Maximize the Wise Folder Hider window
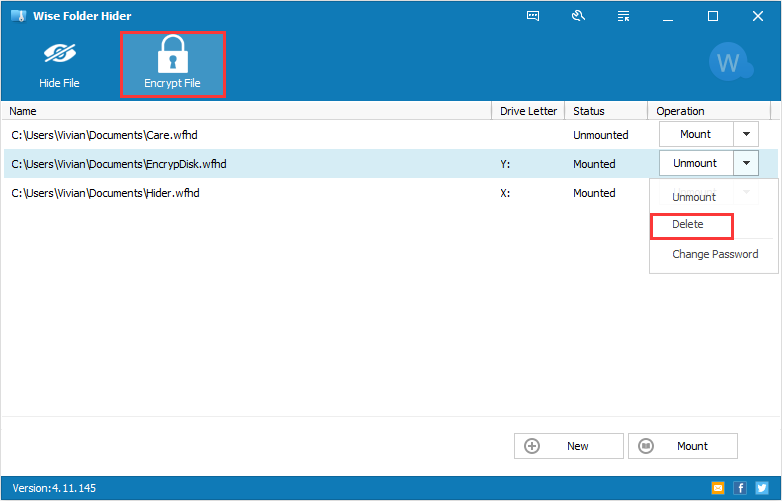782x501 pixels. (713, 16)
